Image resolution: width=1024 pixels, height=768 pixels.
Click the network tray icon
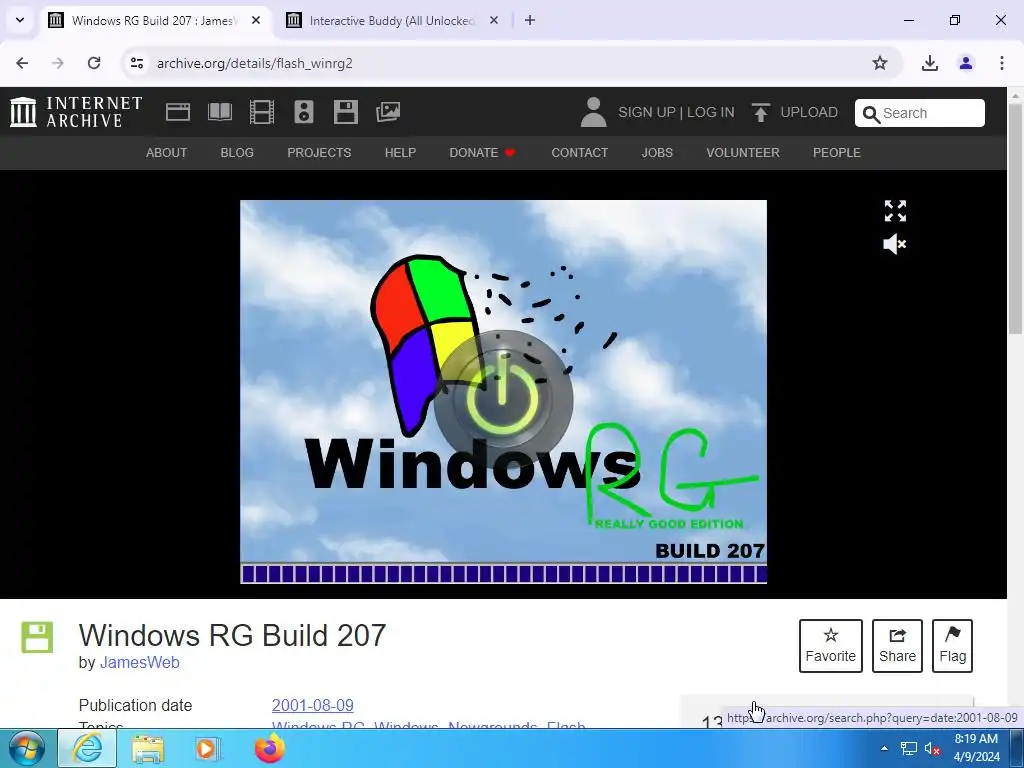click(908, 748)
